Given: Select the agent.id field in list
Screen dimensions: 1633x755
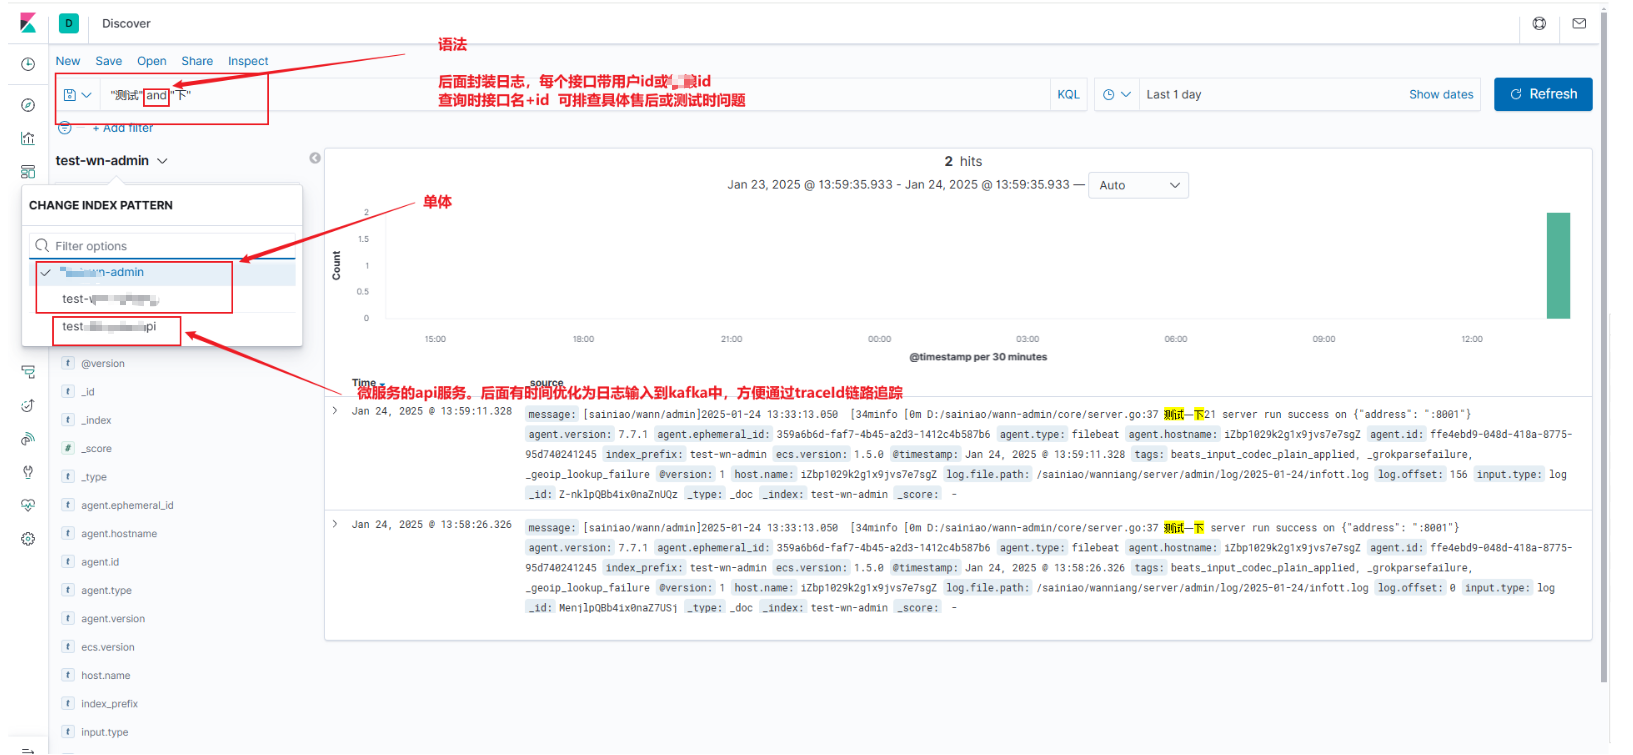Looking at the screenshot, I should tap(100, 562).
